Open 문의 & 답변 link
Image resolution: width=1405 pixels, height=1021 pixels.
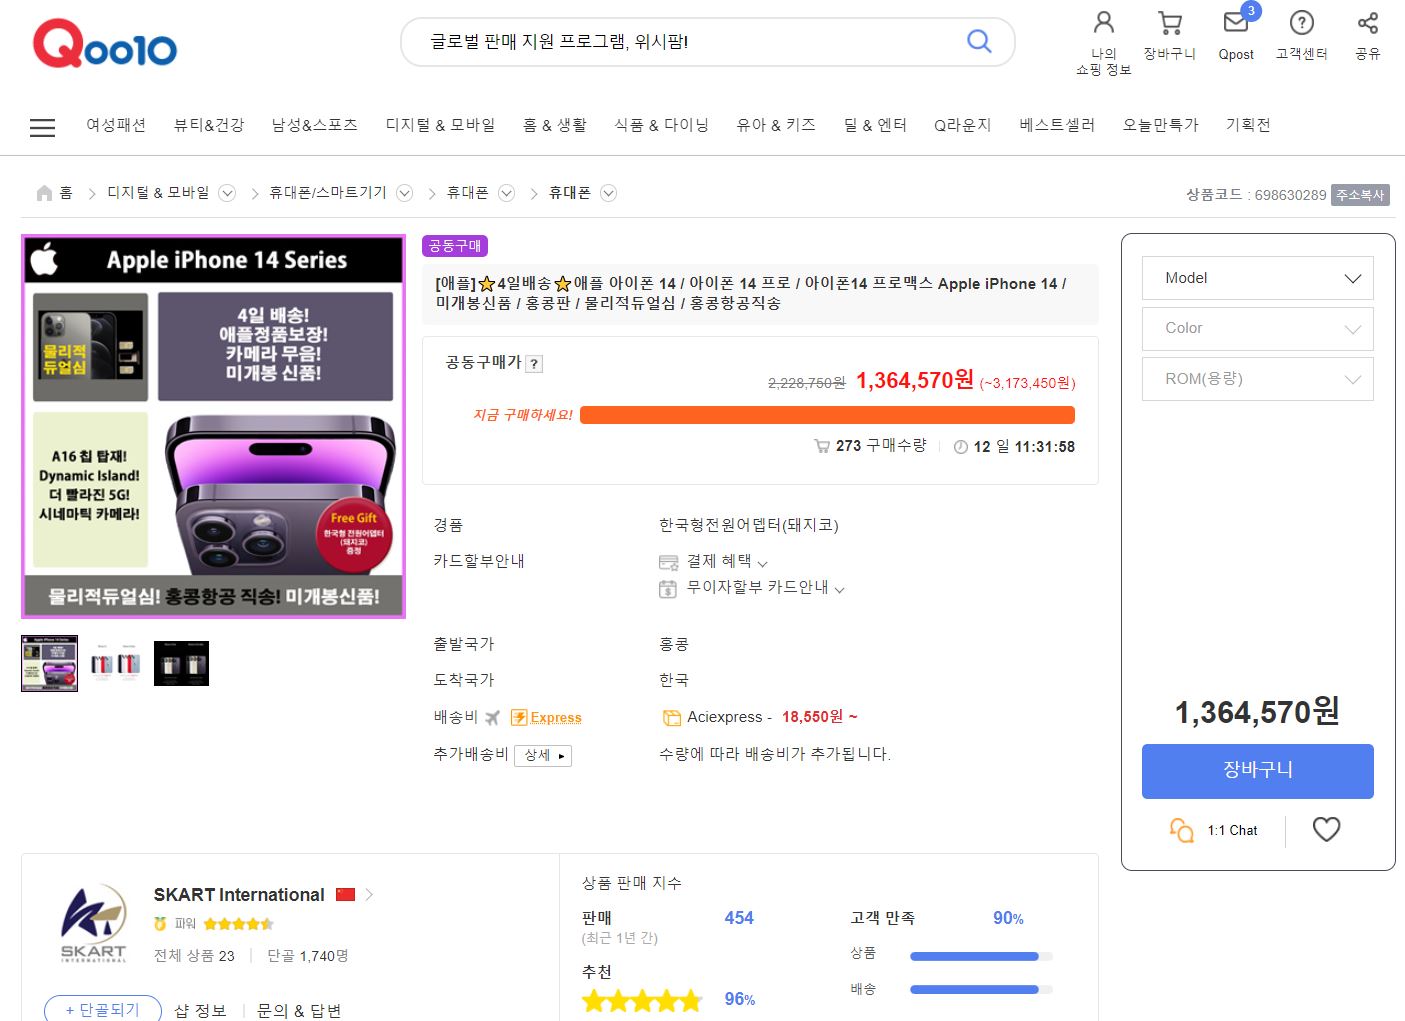click(299, 1011)
